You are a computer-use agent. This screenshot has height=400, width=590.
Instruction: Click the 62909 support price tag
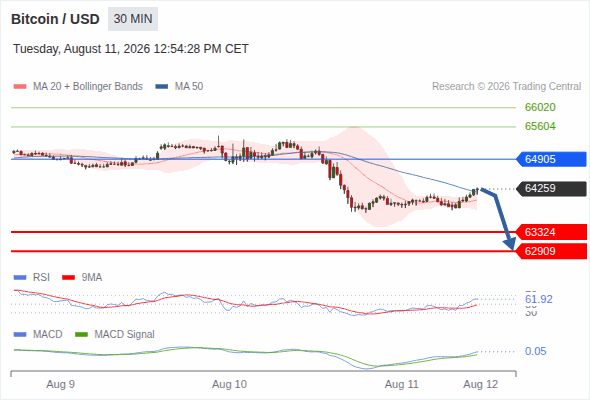[x=550, y=251]
